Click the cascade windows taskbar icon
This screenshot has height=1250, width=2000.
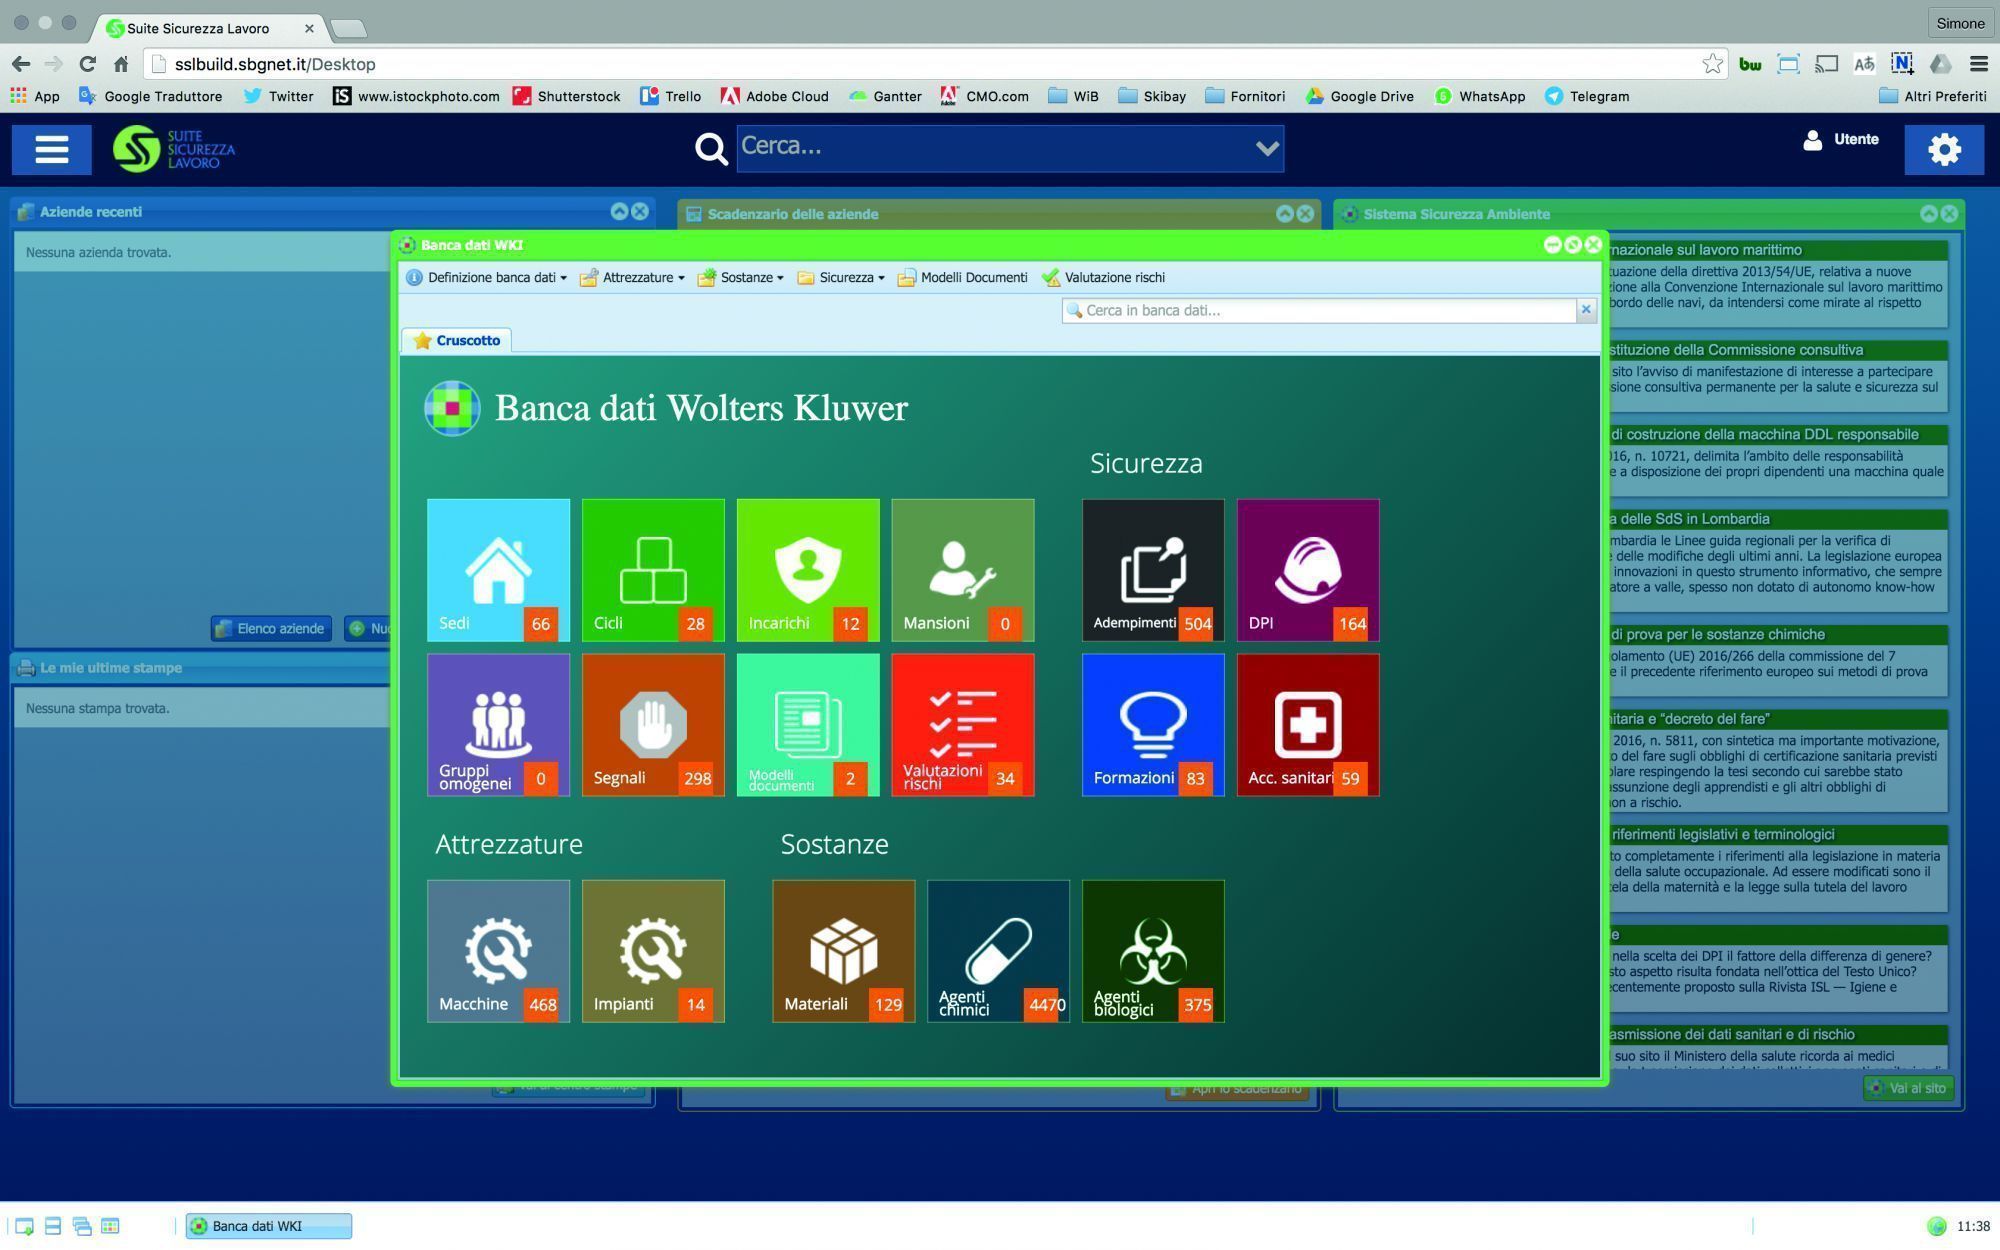pyautogui.click(x=82, y=1226)
